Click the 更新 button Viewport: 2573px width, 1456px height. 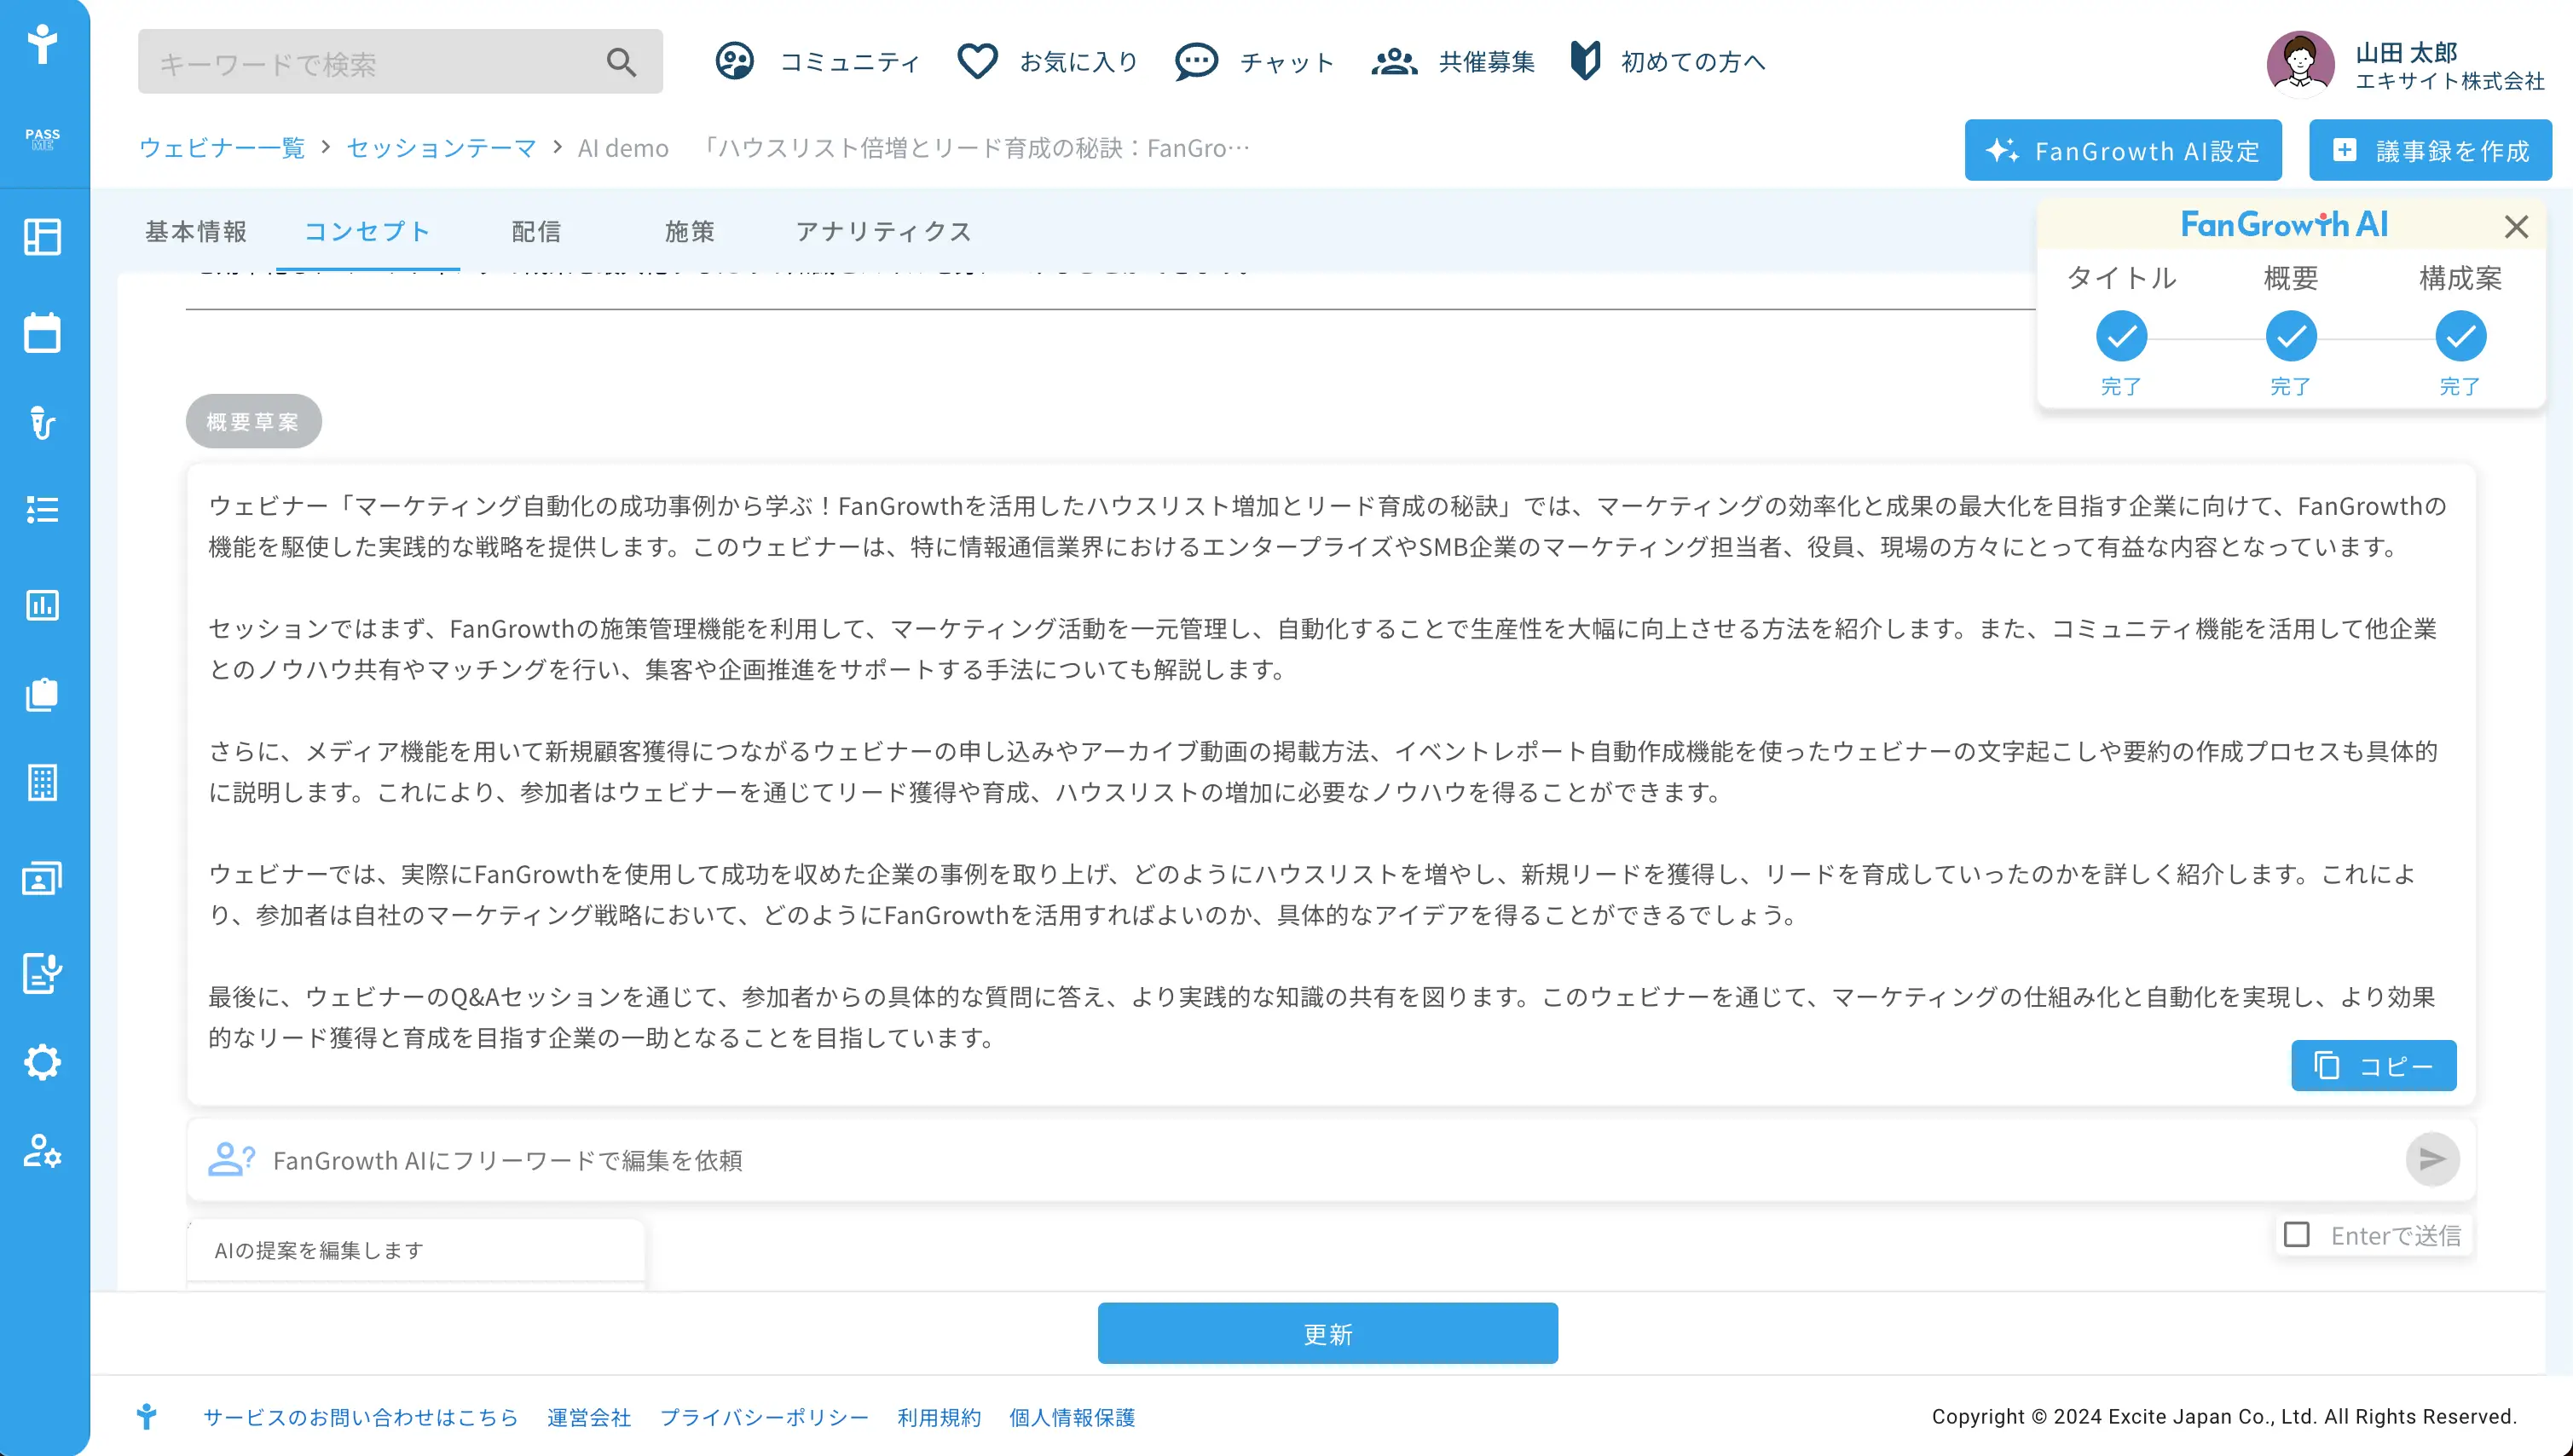[x=1327, y=1333]
